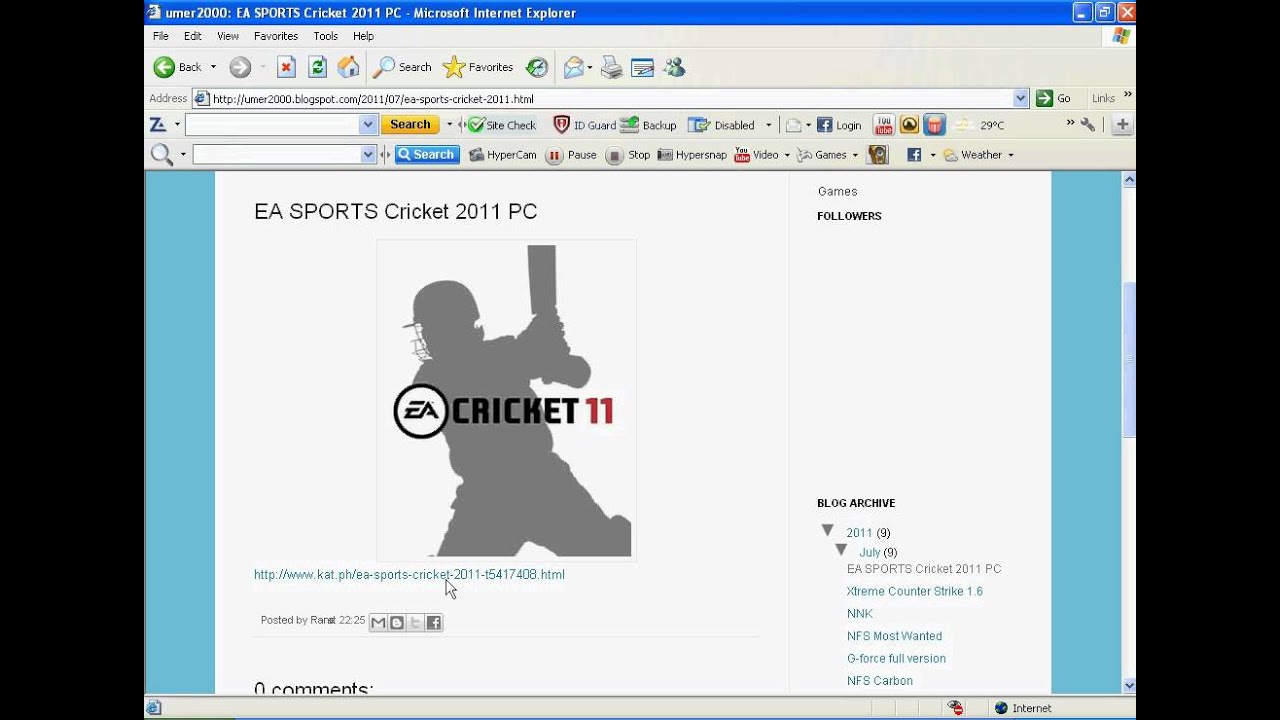Share post with BlogThis icon

click(397, 622)
